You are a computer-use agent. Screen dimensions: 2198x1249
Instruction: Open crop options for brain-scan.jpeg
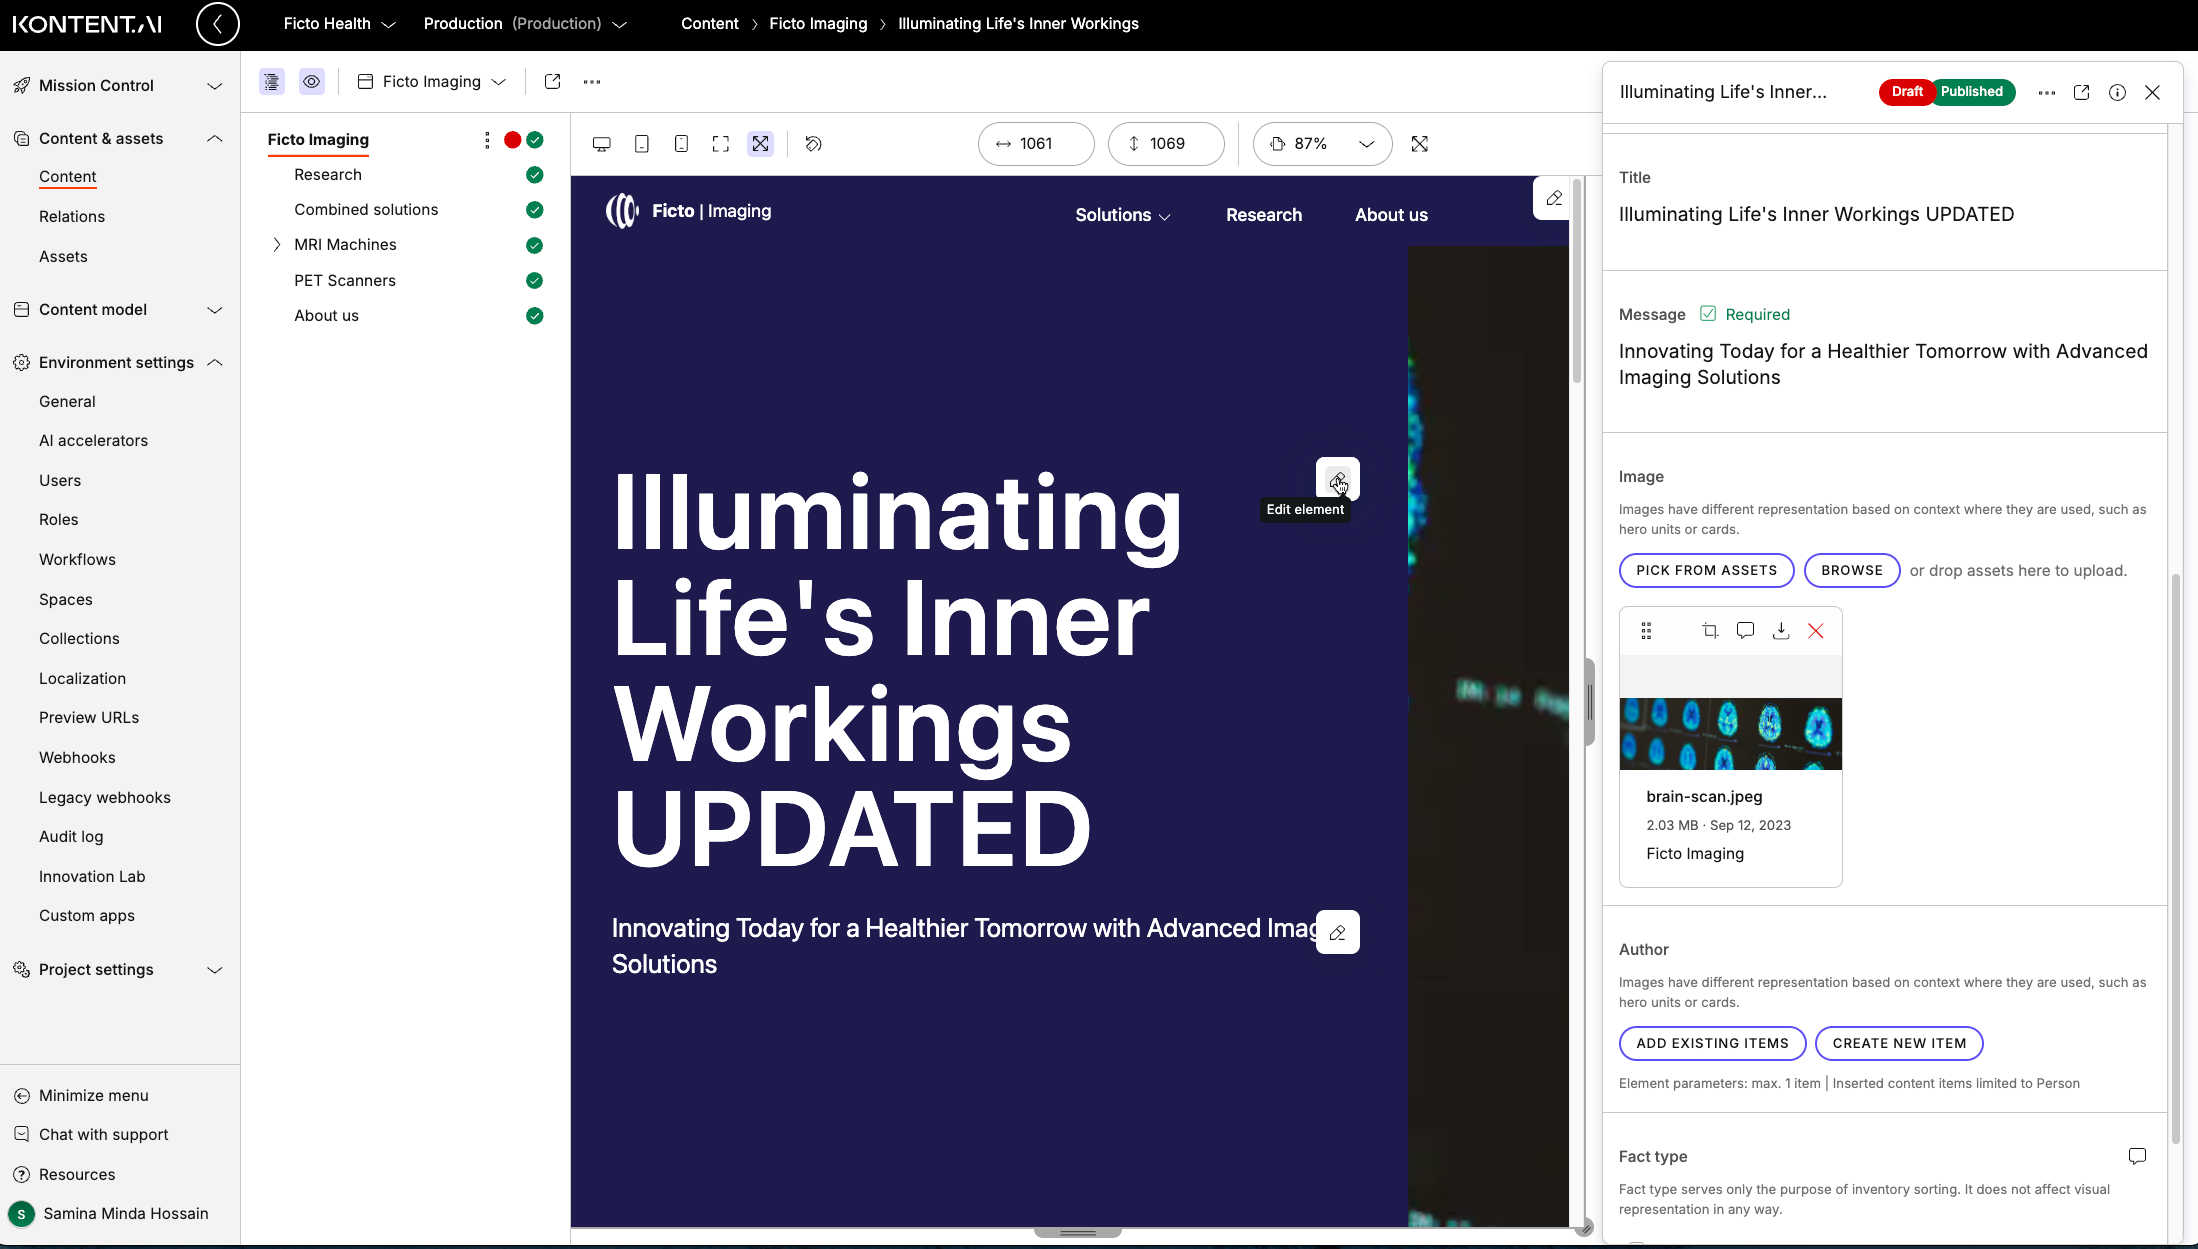1710,630
